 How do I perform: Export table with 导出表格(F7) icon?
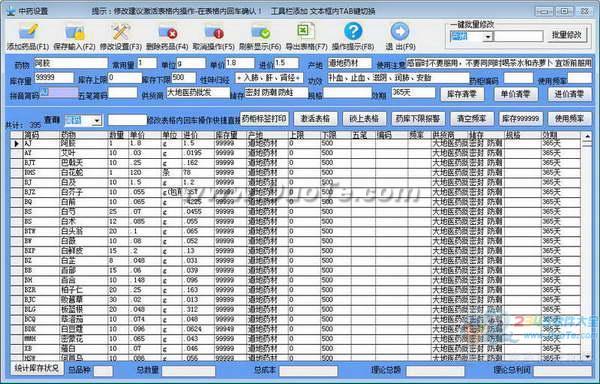click(x=307, y=32)
